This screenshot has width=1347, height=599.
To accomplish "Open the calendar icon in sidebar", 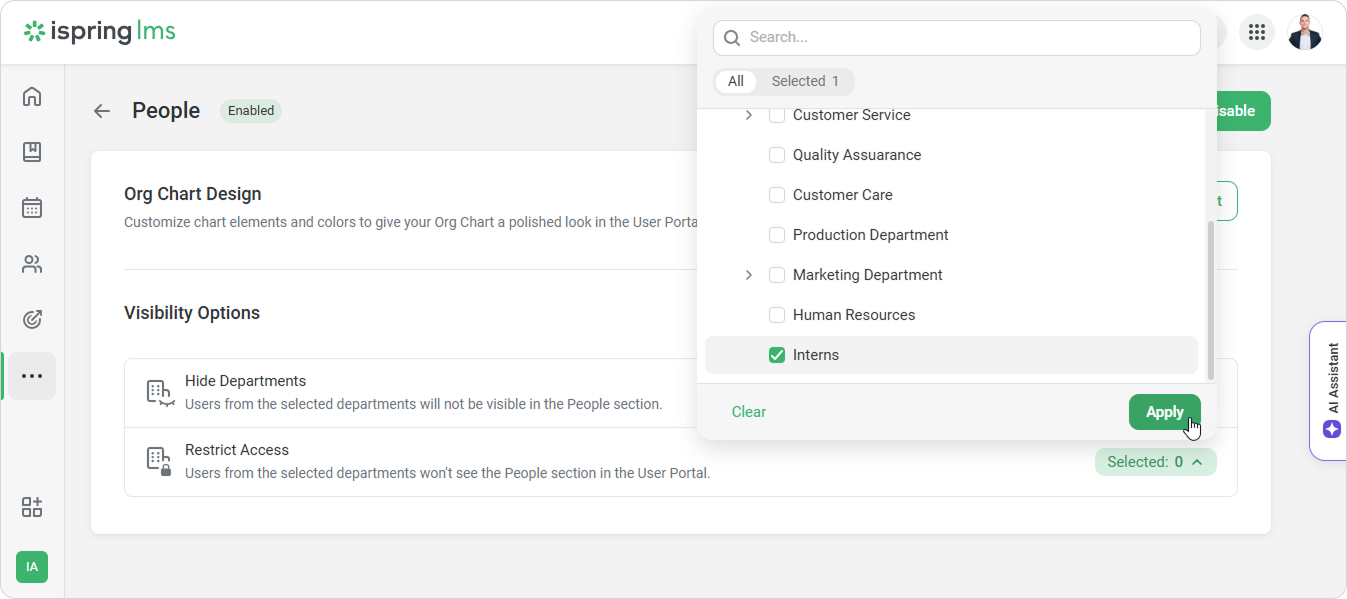I will point(32,208).
